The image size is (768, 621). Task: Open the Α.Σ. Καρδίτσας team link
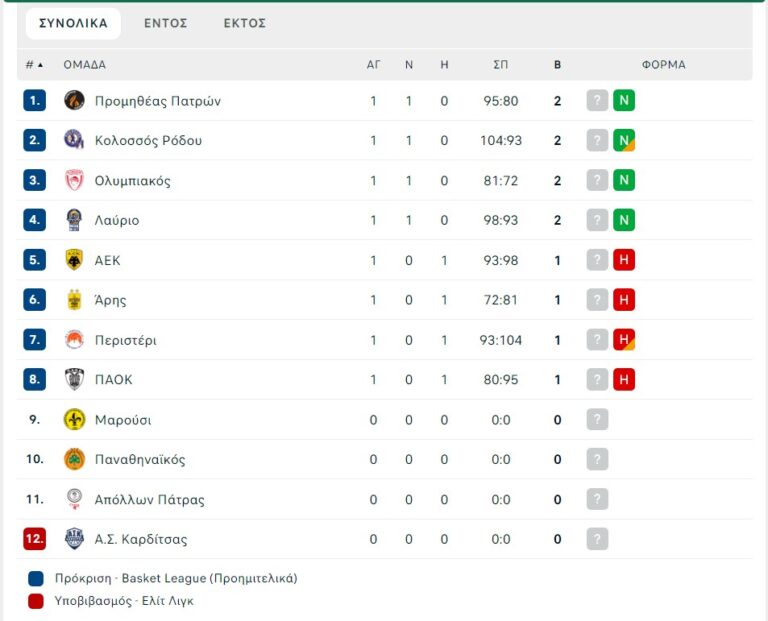(x=141, y=539)
